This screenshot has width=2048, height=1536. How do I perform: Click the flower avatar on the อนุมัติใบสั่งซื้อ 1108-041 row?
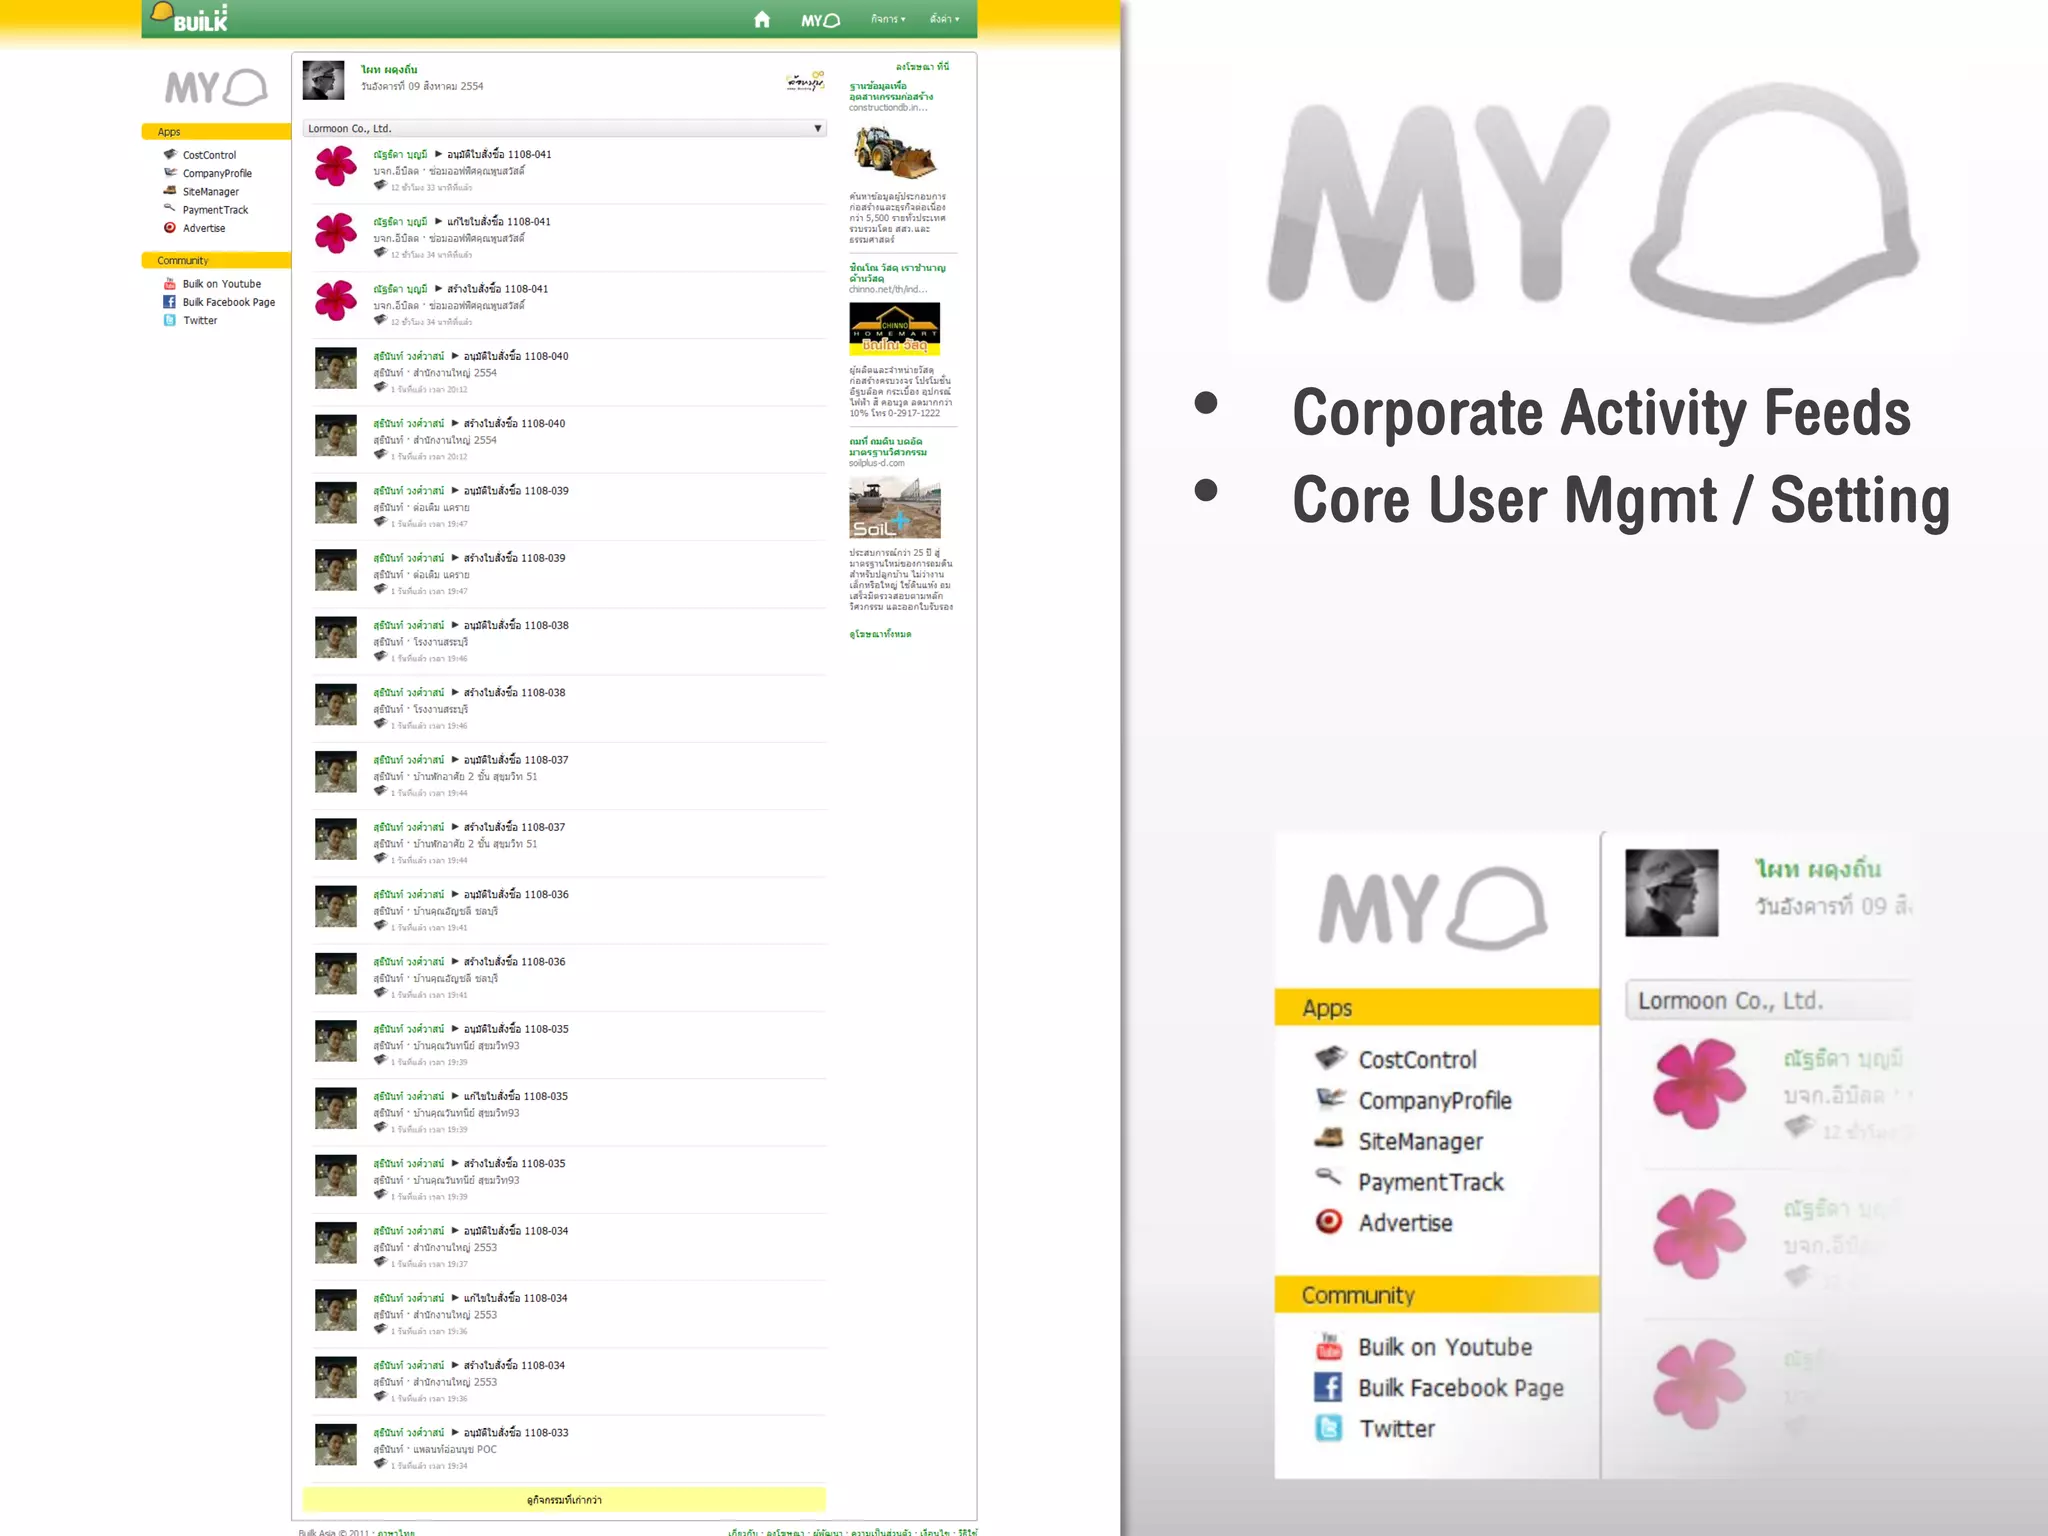[336, 166]
